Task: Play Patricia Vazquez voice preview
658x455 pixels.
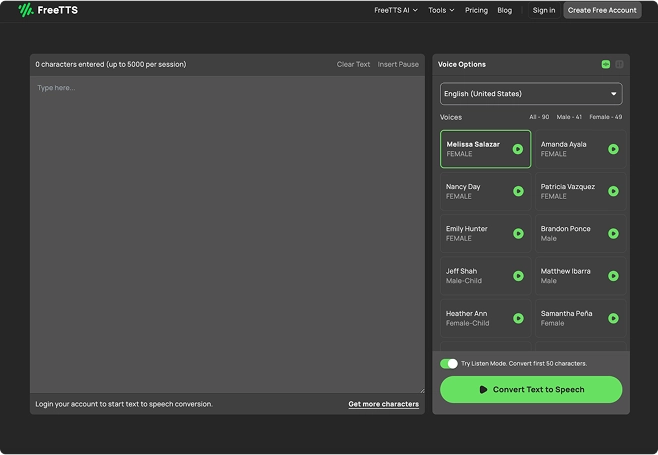Action: tap(613, 191)
